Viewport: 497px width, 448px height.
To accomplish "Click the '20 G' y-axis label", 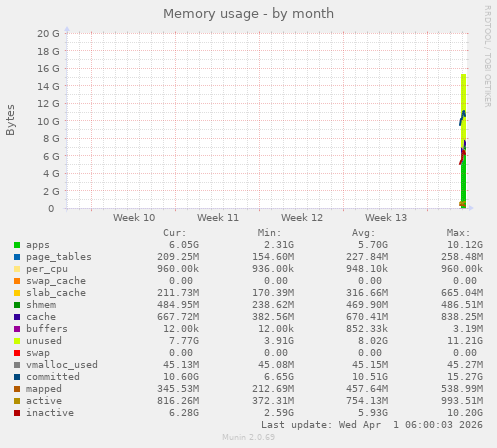I will (x=48, y=34).
